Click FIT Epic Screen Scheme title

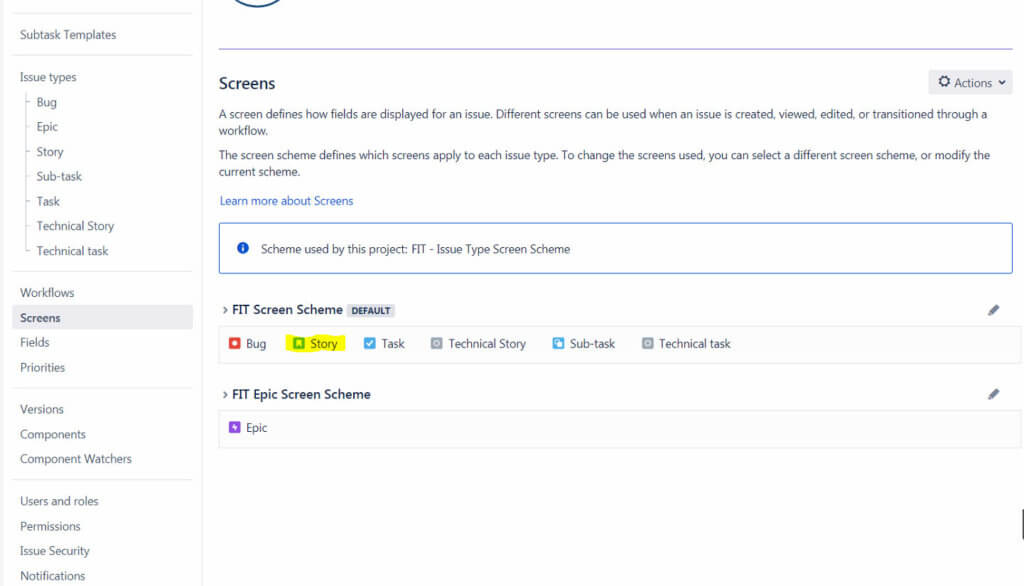[x=301, y=394]
